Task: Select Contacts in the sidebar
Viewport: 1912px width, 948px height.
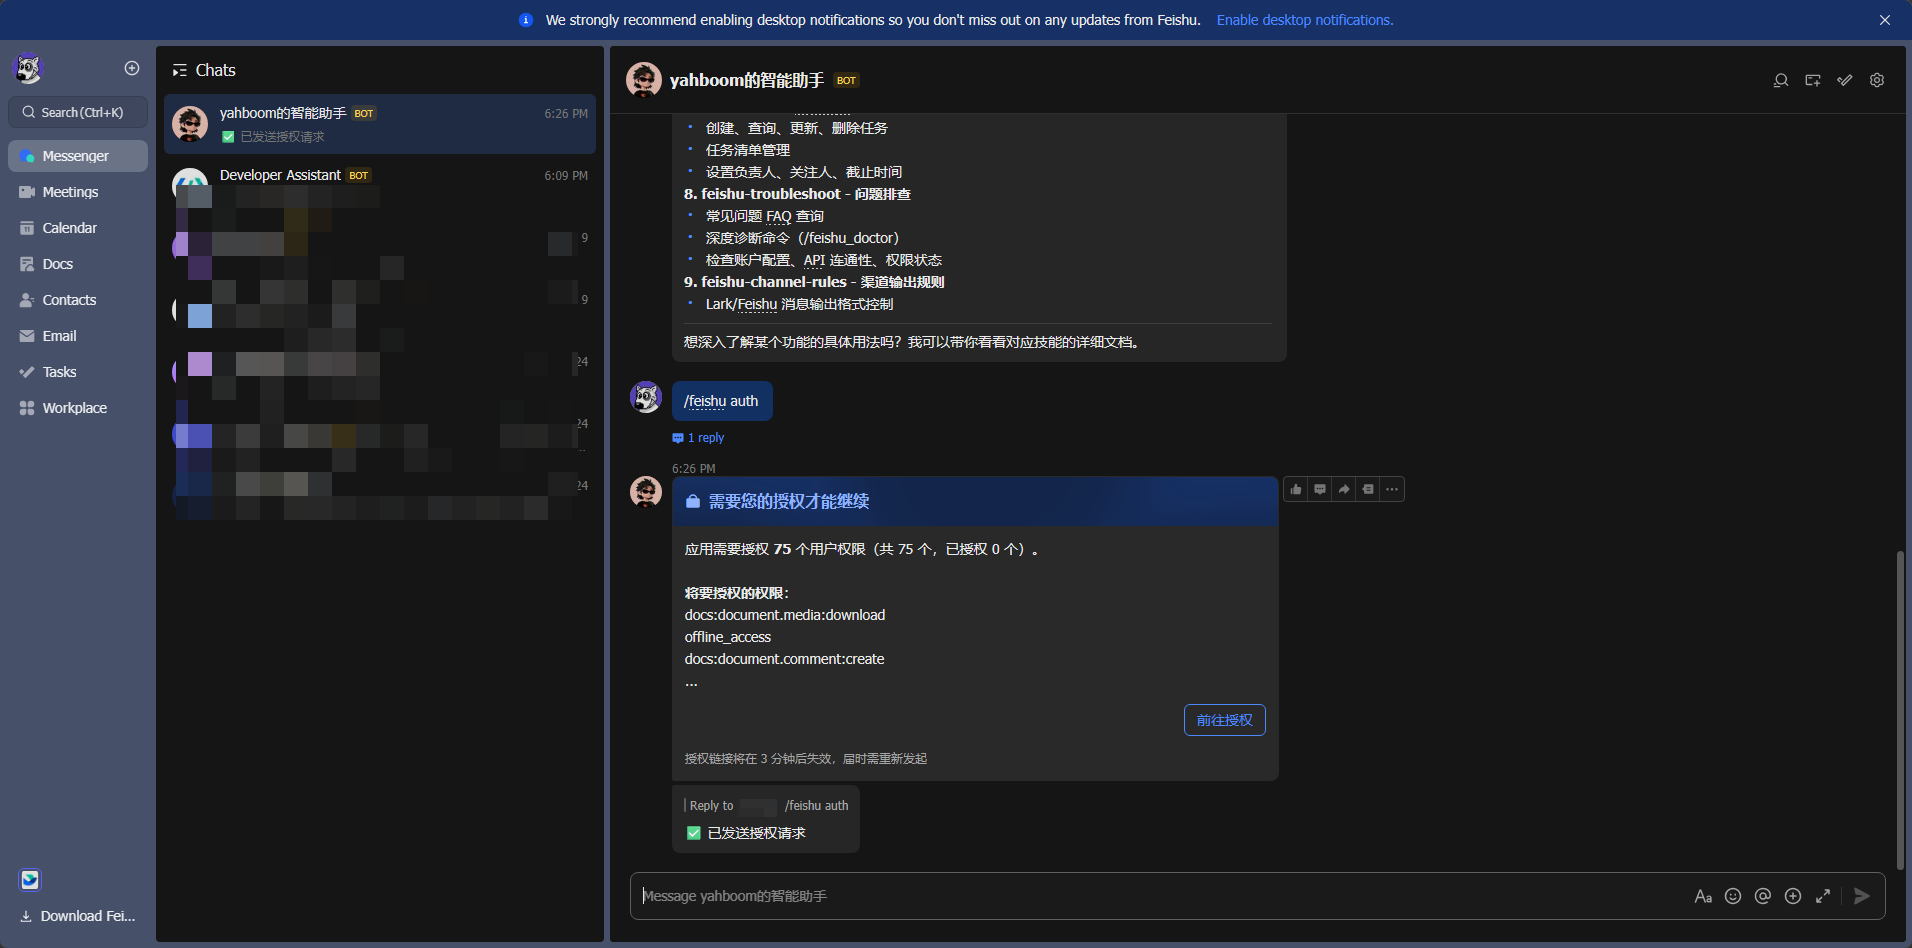Action: click(78, 300)
